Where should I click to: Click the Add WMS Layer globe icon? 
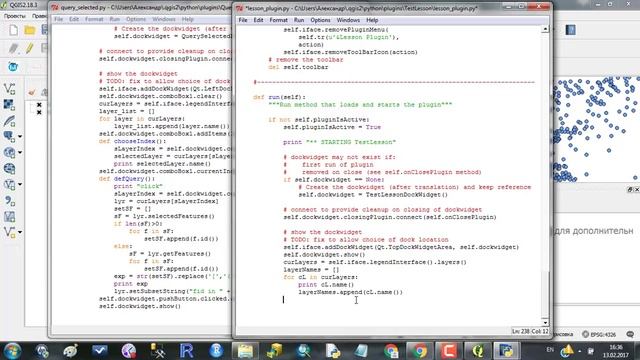9,153
